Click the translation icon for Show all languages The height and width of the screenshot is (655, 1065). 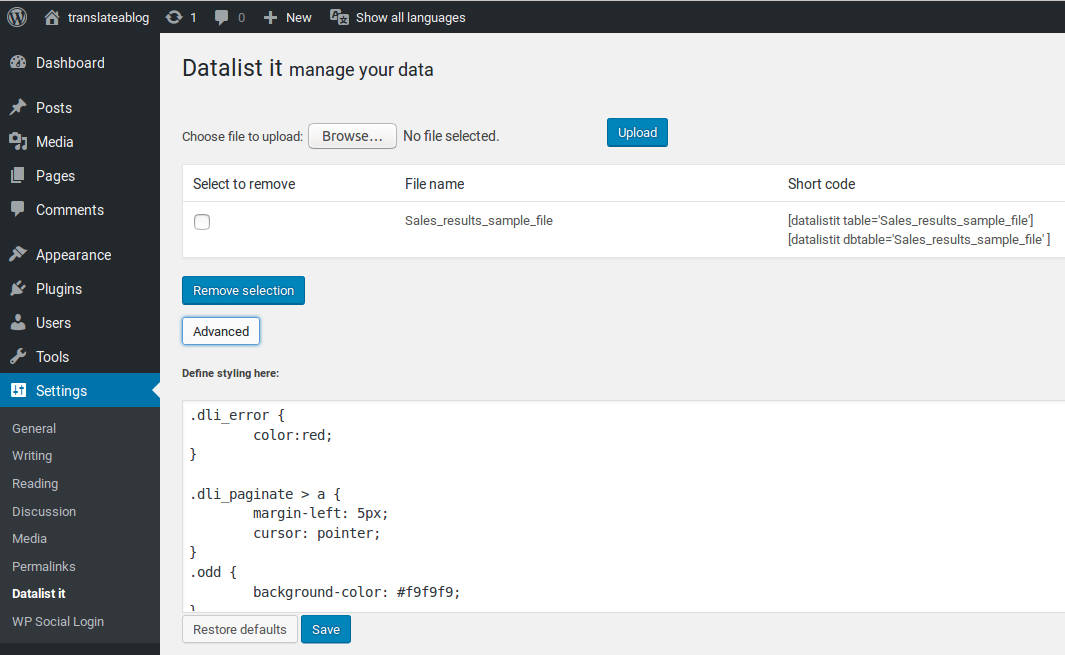click(339, 17)
